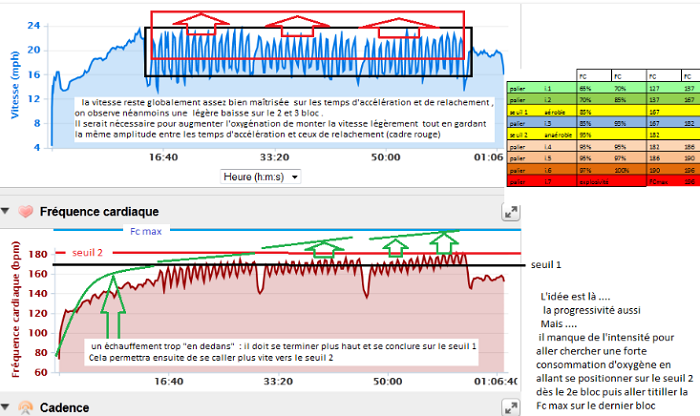Click the 50:00 mark on heart rate axis

[385, 381]
